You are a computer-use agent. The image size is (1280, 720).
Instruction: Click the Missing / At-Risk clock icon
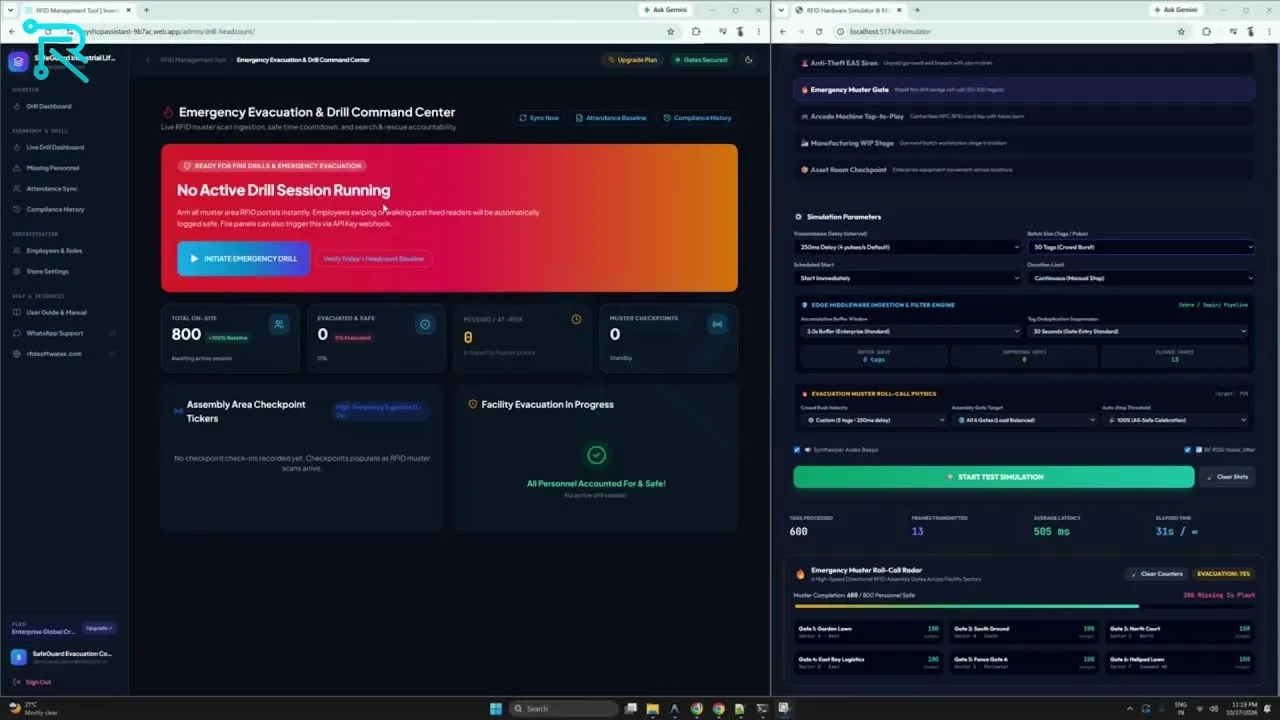pyautogui.click(x=576, y=320)
